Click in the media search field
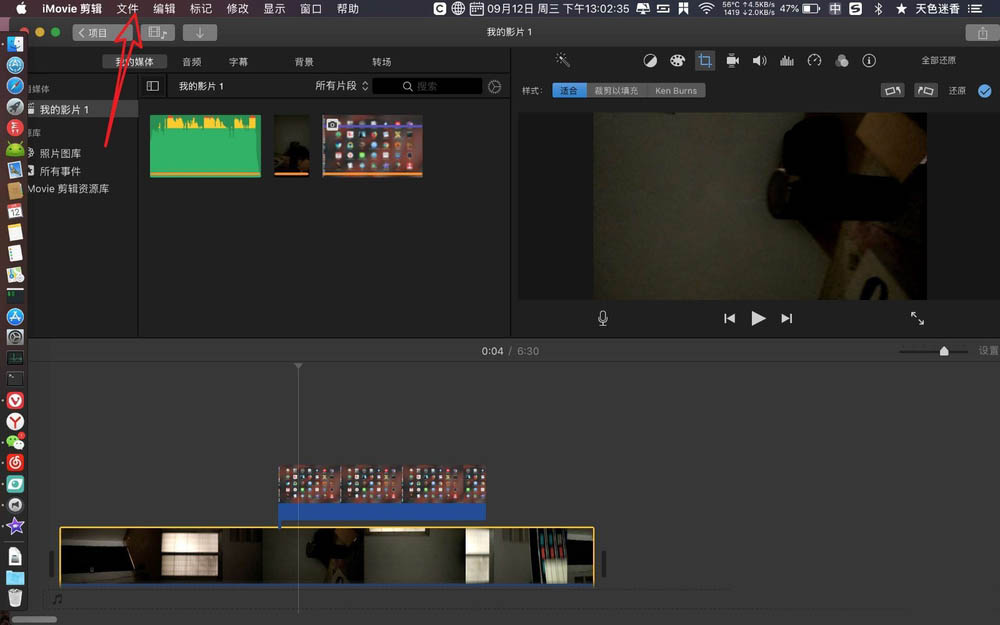Screen dimensions: 1000x625 427,86
